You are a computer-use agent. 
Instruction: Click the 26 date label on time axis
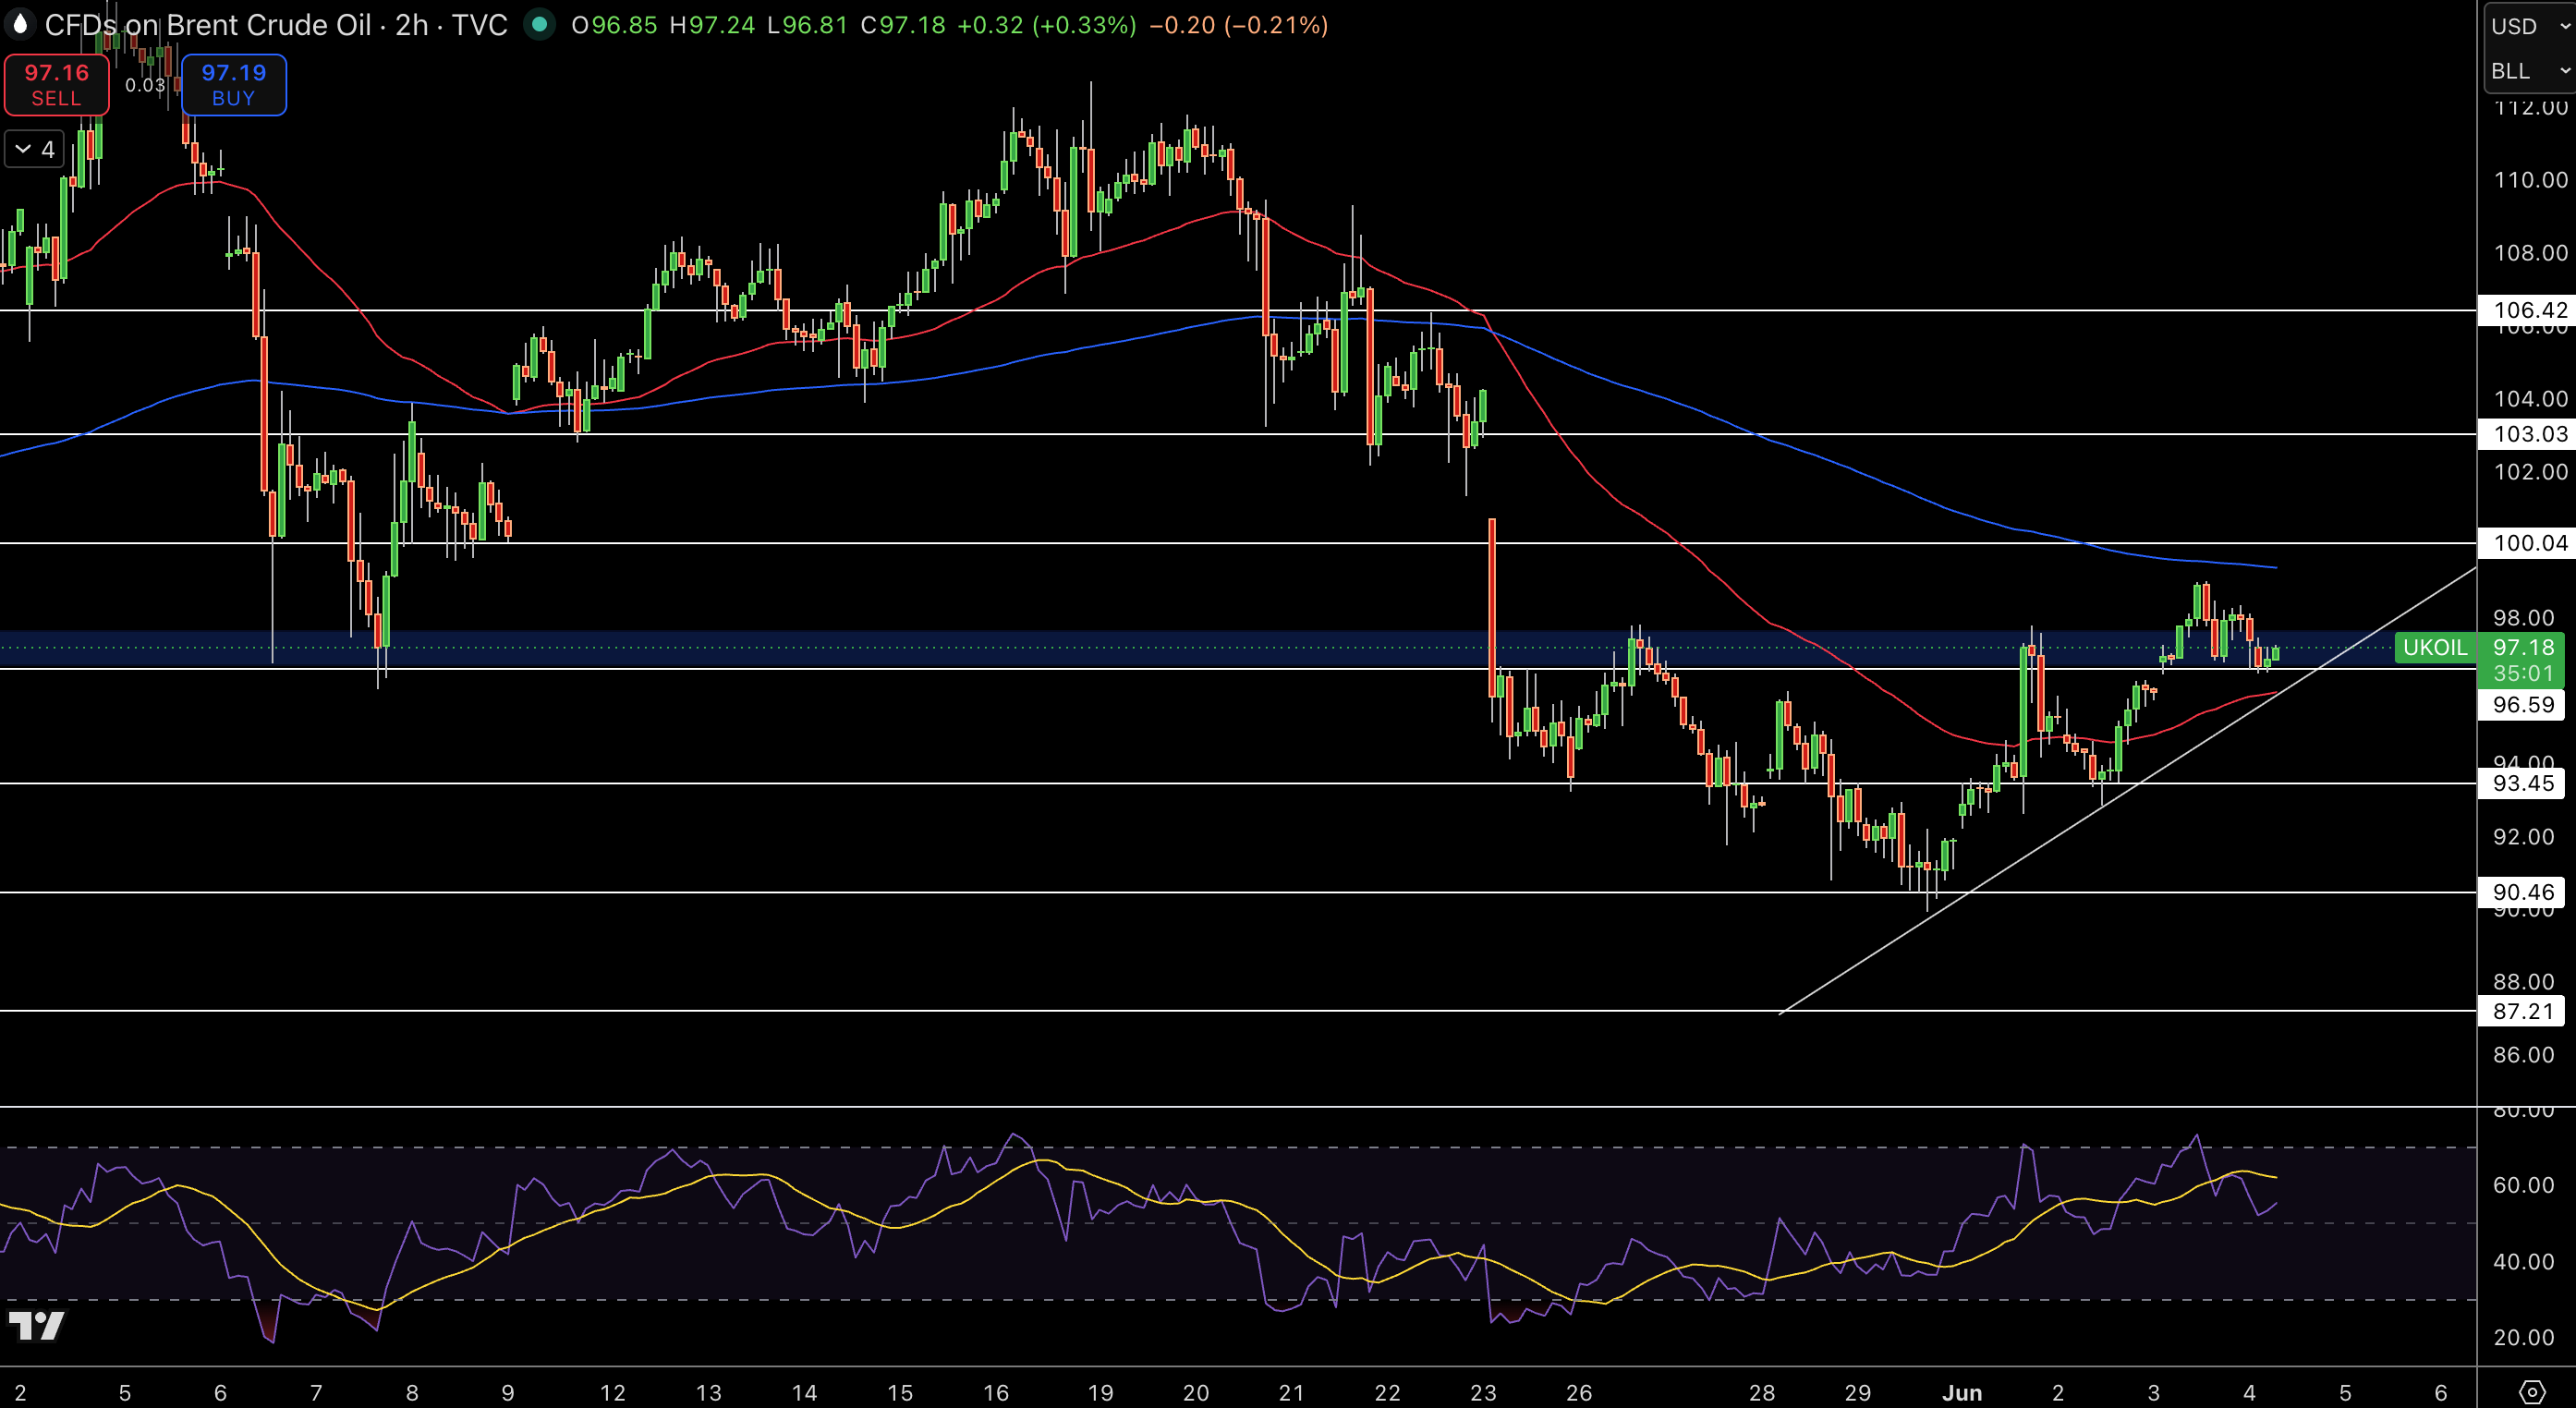click(x=1578, y=1392)
